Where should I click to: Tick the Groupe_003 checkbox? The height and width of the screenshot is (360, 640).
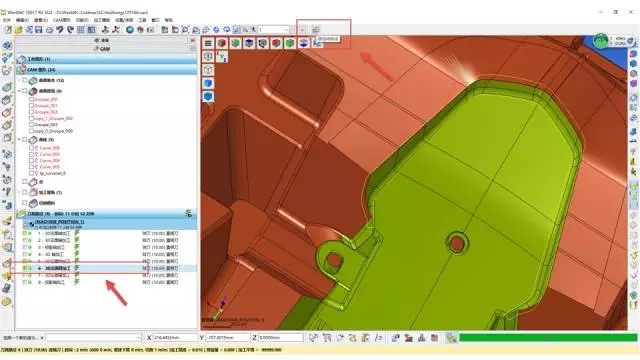(x=31, y=124)
